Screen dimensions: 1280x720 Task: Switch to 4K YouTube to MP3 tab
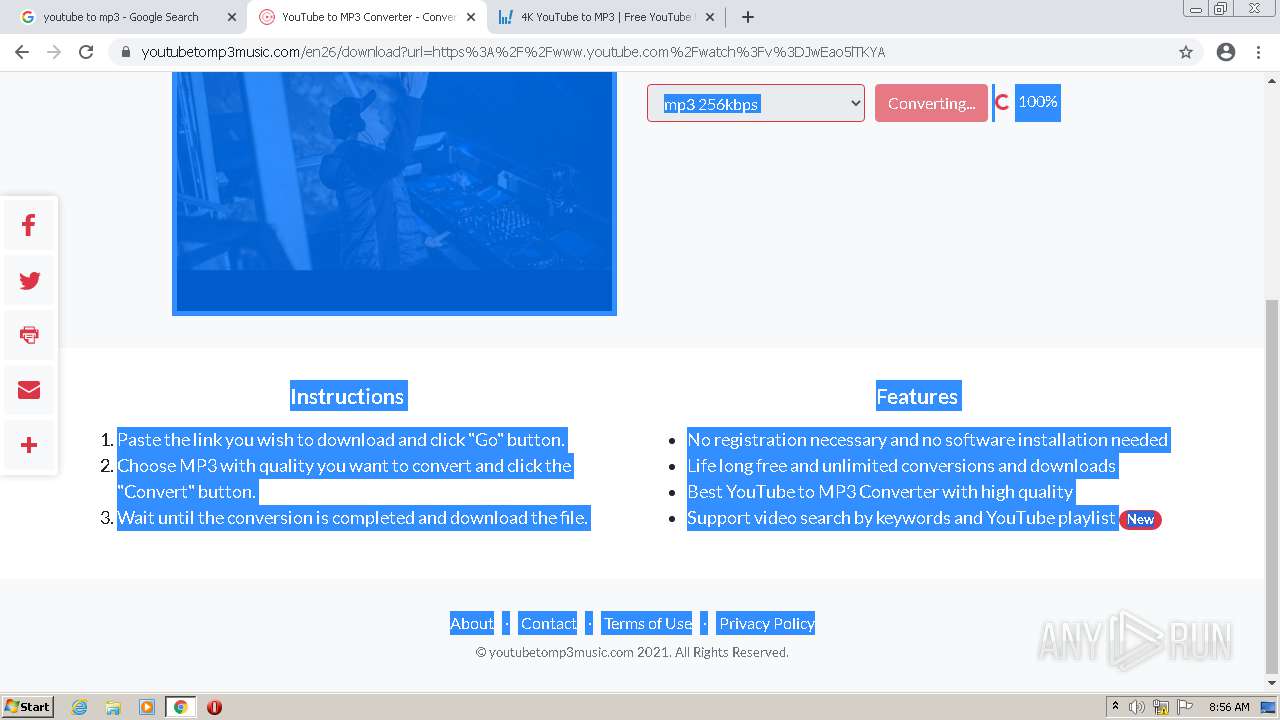[607, 17]
